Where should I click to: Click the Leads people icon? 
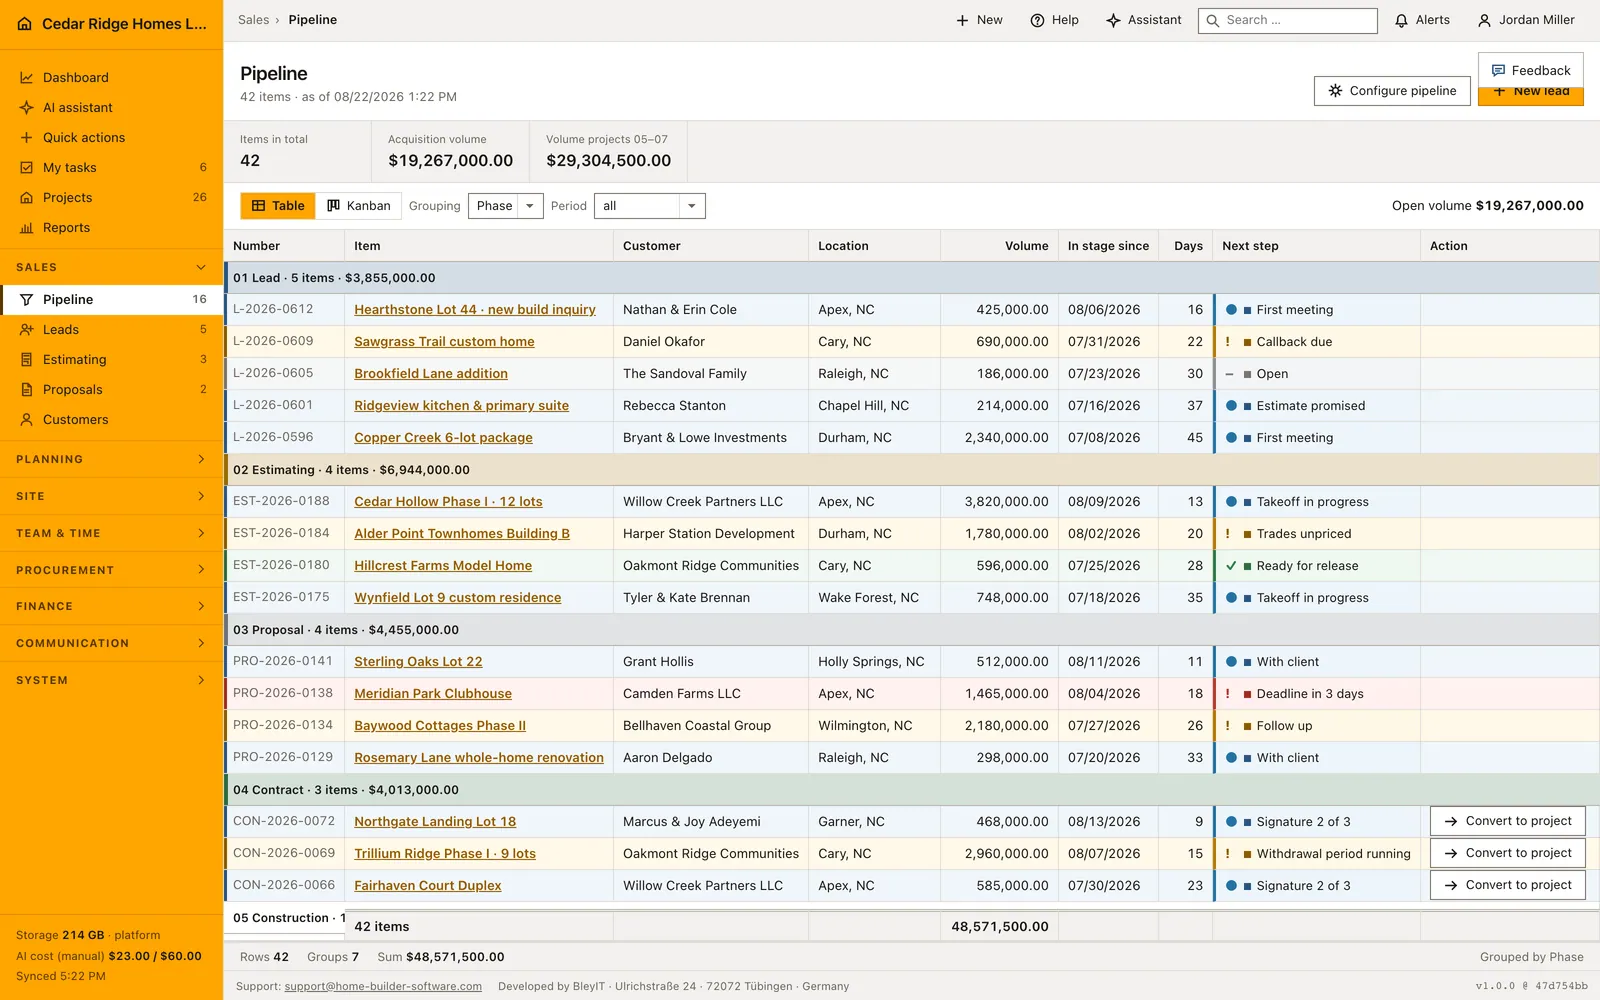27,330
